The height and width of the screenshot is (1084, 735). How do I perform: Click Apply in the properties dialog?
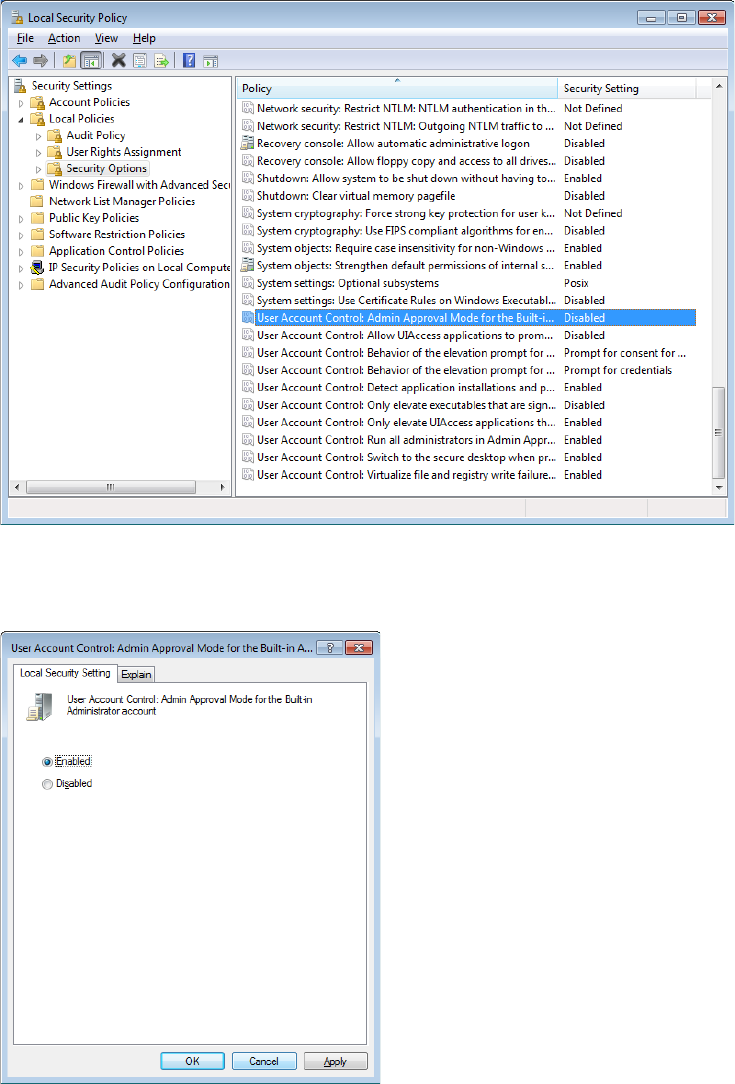[335, 1061]
